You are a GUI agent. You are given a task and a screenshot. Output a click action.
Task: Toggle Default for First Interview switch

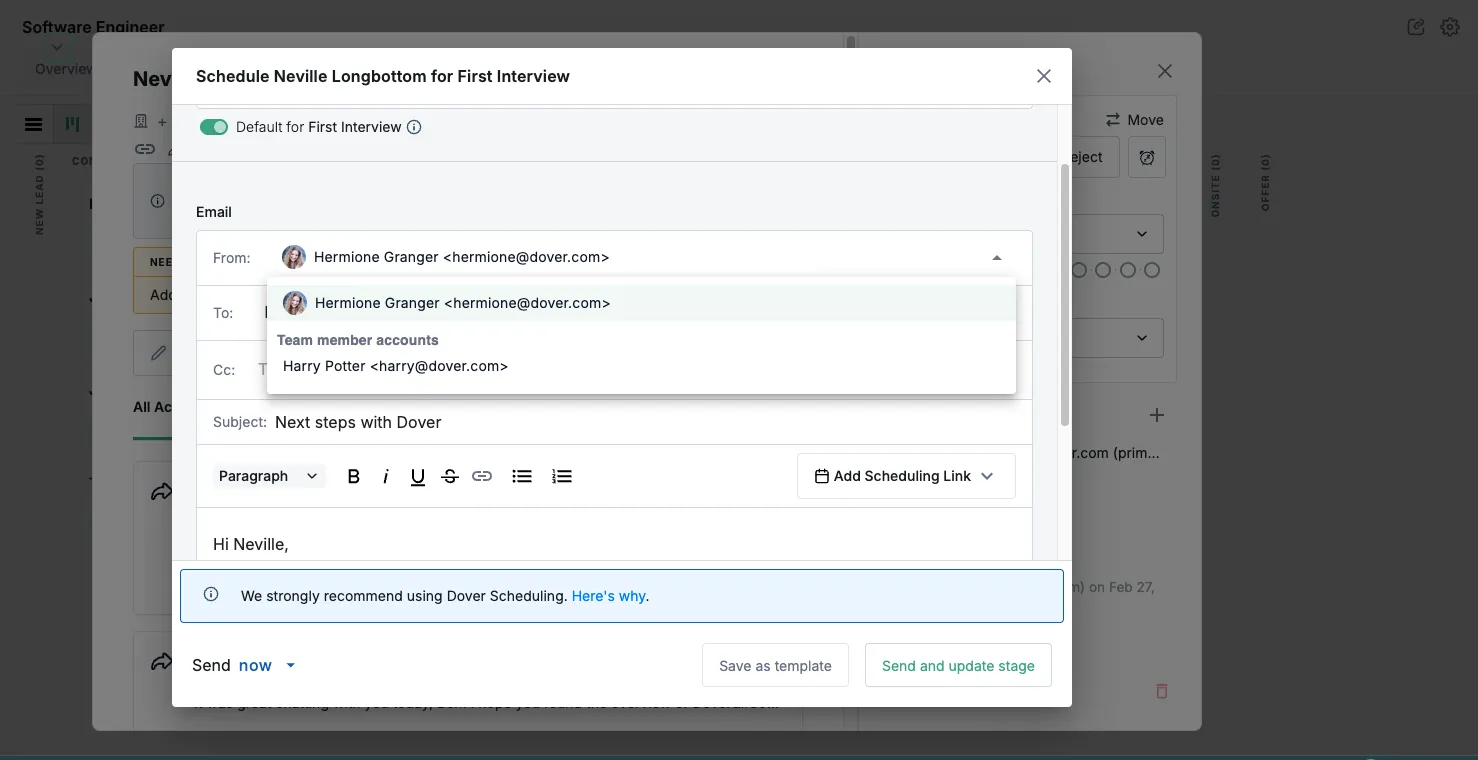tap(214, 127)
